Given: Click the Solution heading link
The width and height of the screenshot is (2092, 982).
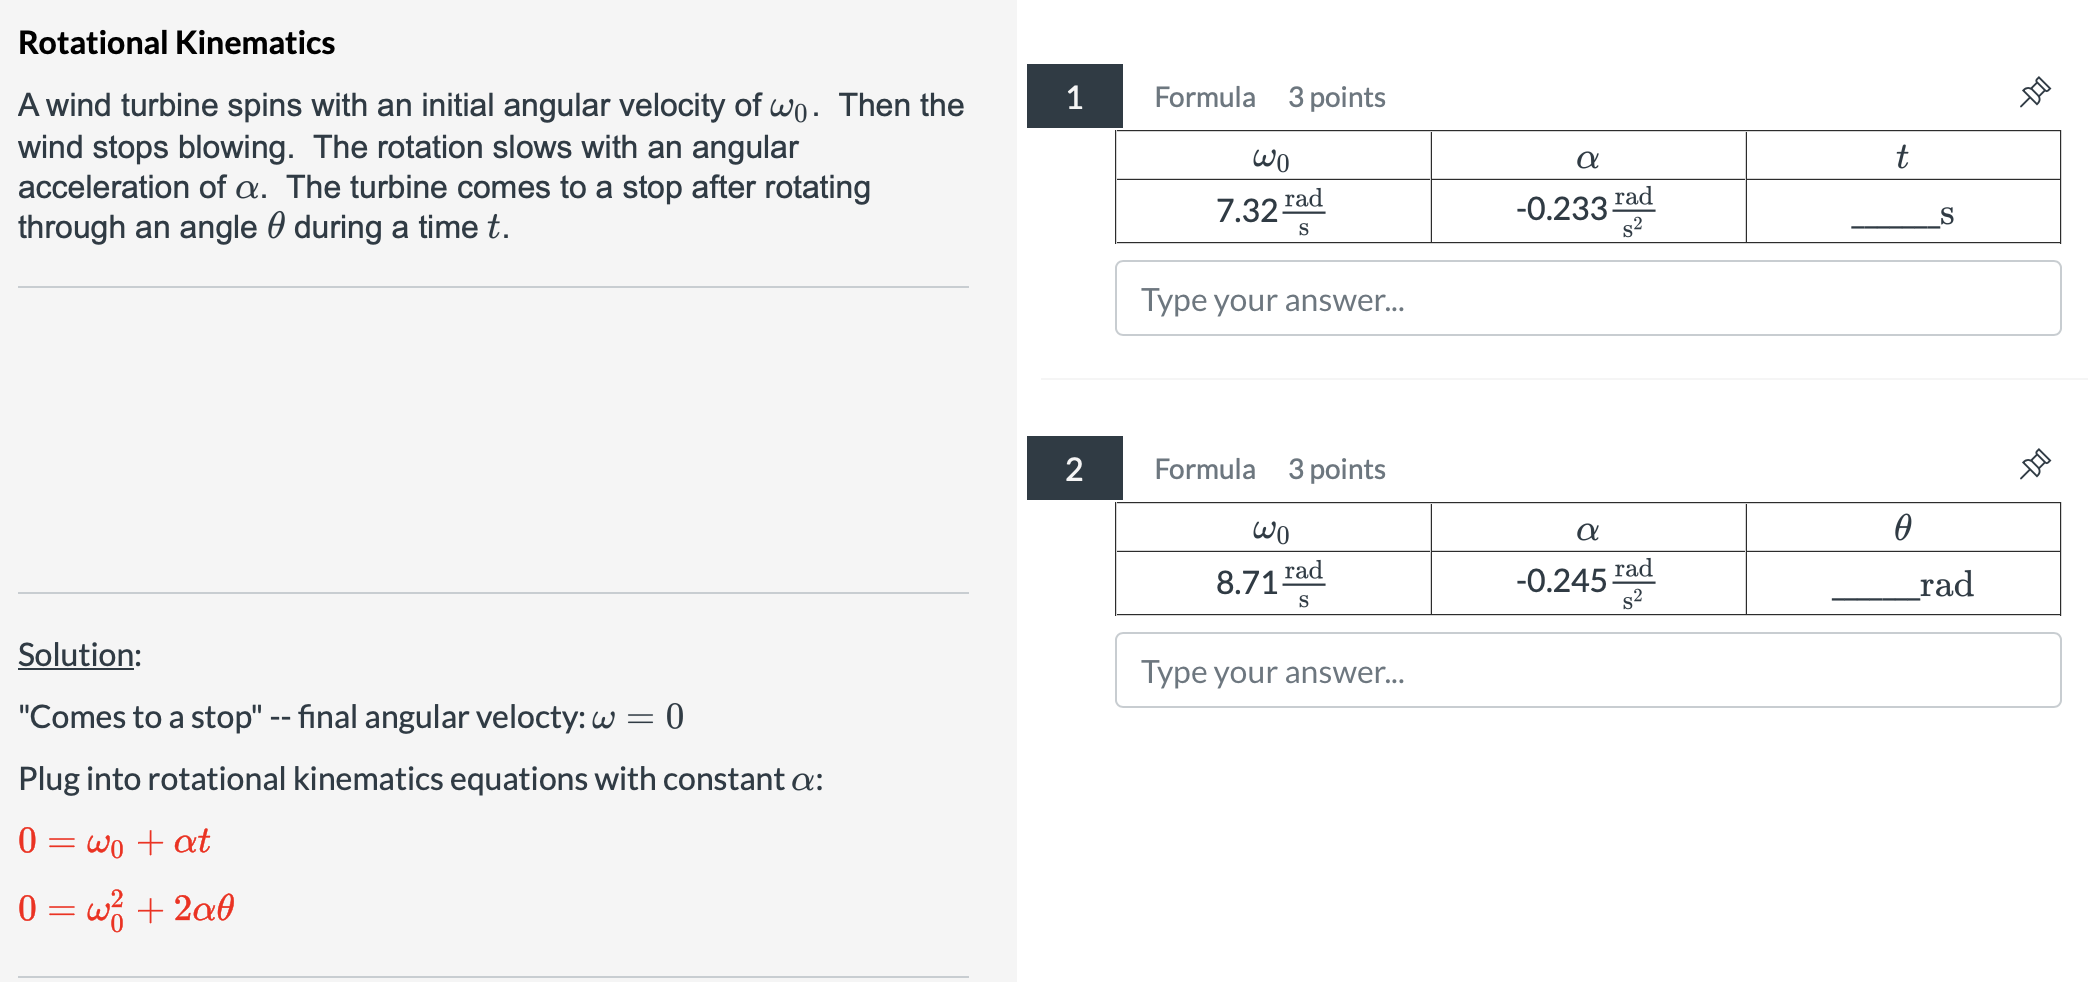Looking at the screenshot, I should coord(79,655).
